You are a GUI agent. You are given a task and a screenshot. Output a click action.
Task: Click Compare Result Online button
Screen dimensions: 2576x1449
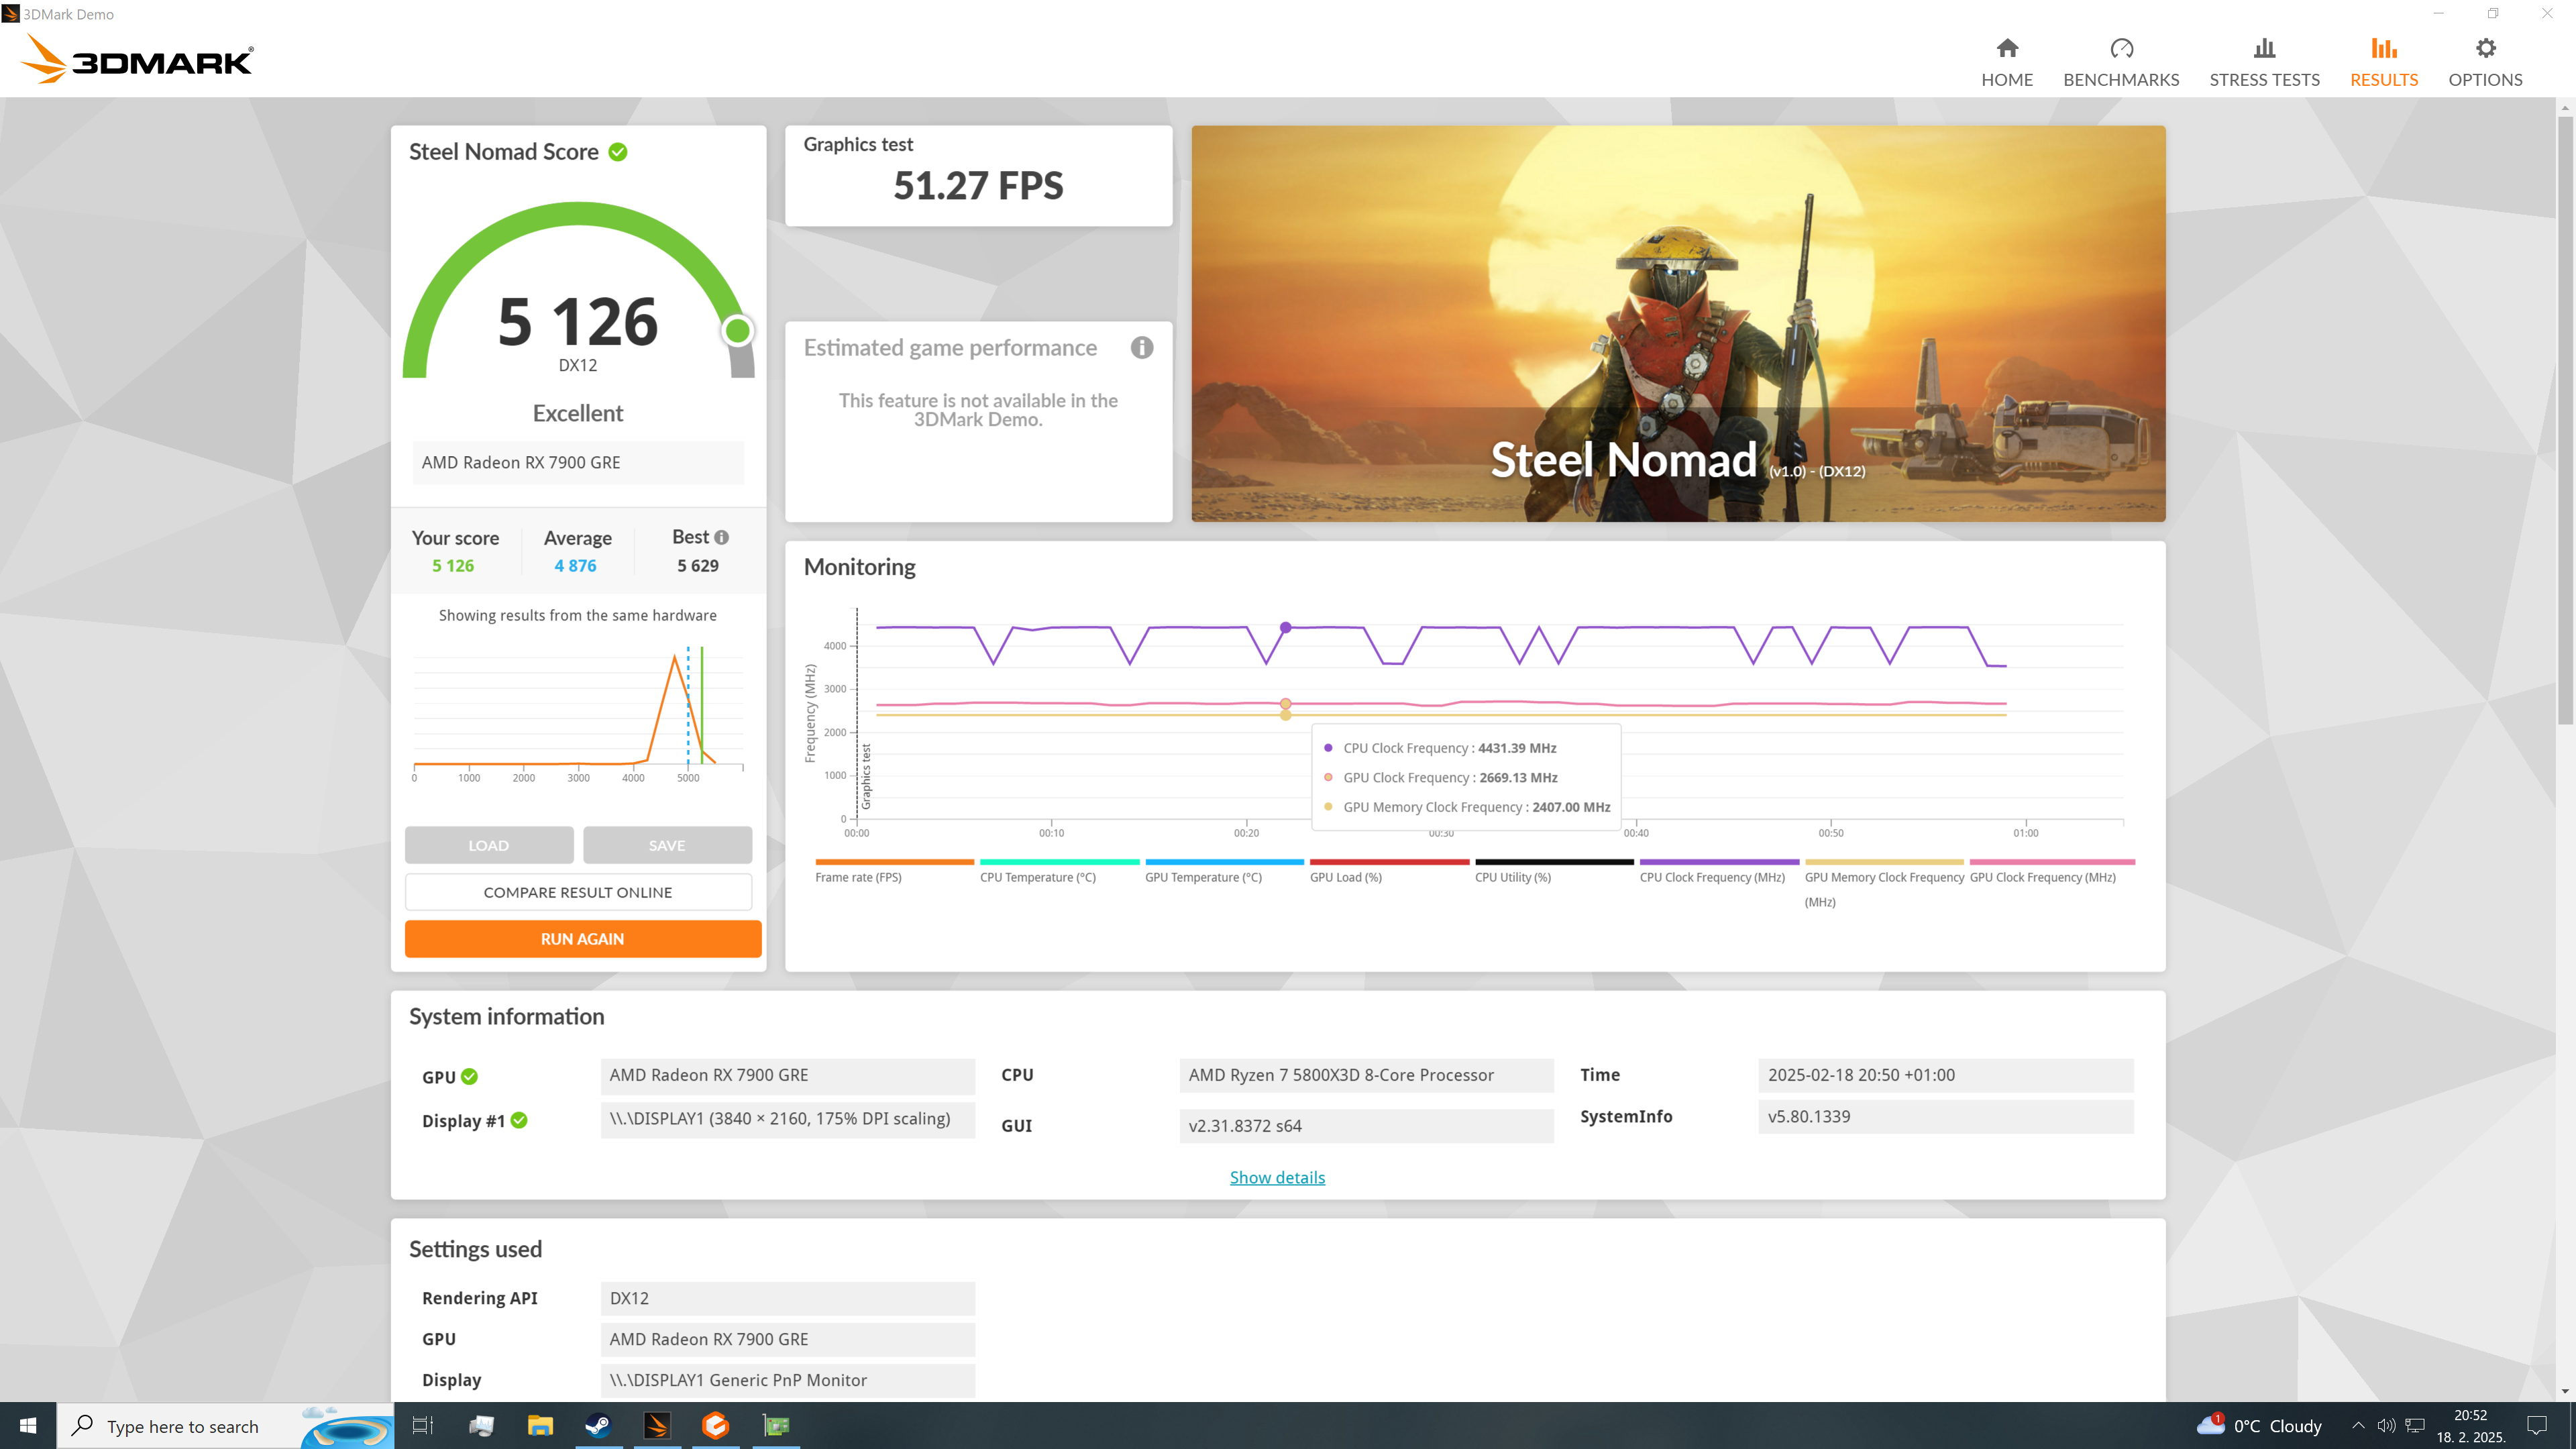click(x=578, y=892)
